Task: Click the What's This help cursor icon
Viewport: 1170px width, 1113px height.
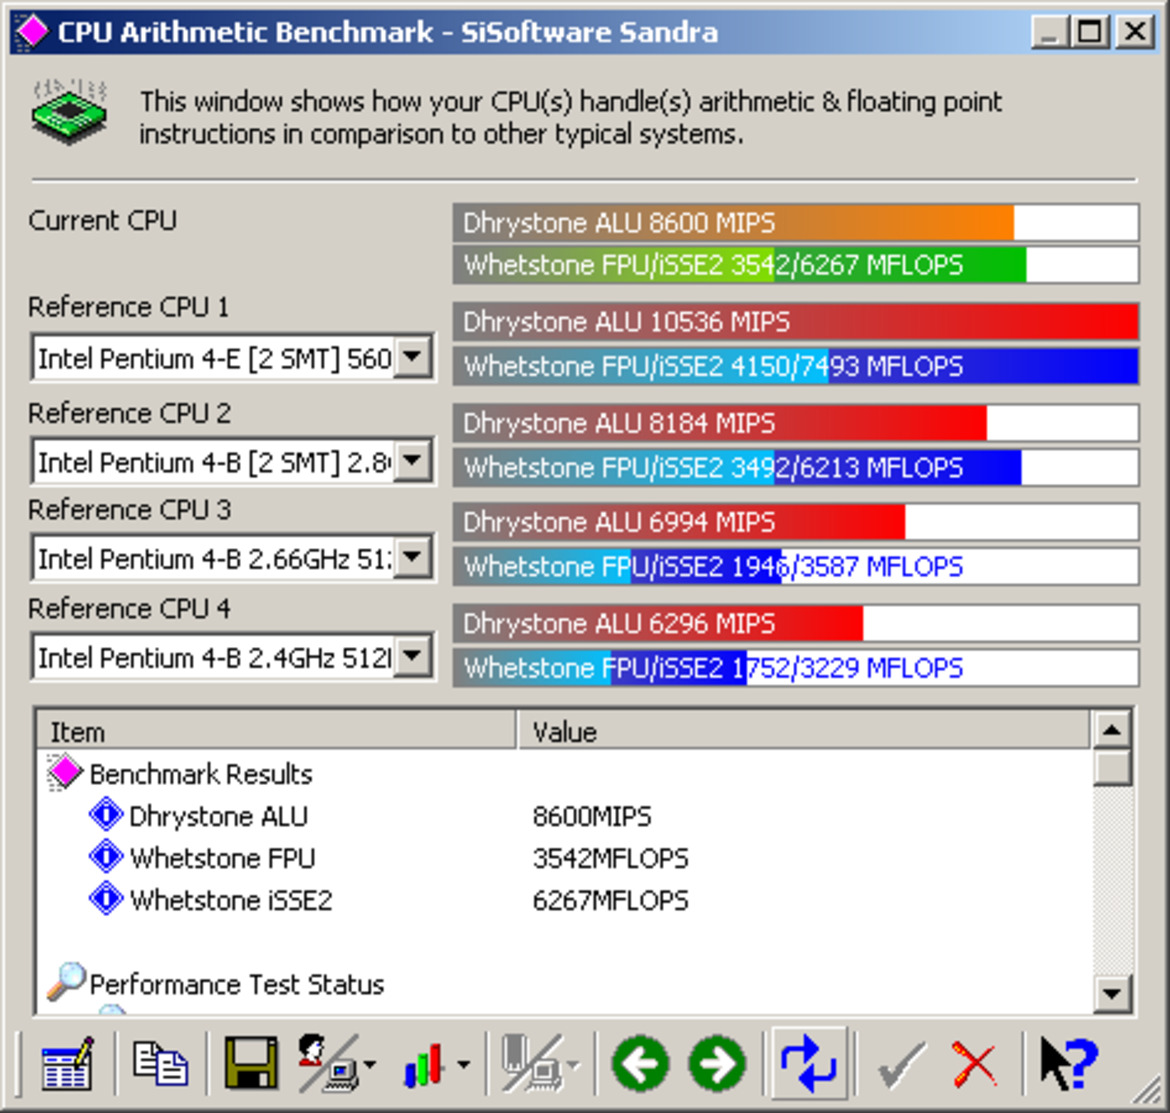Action: [1068, 1065]
